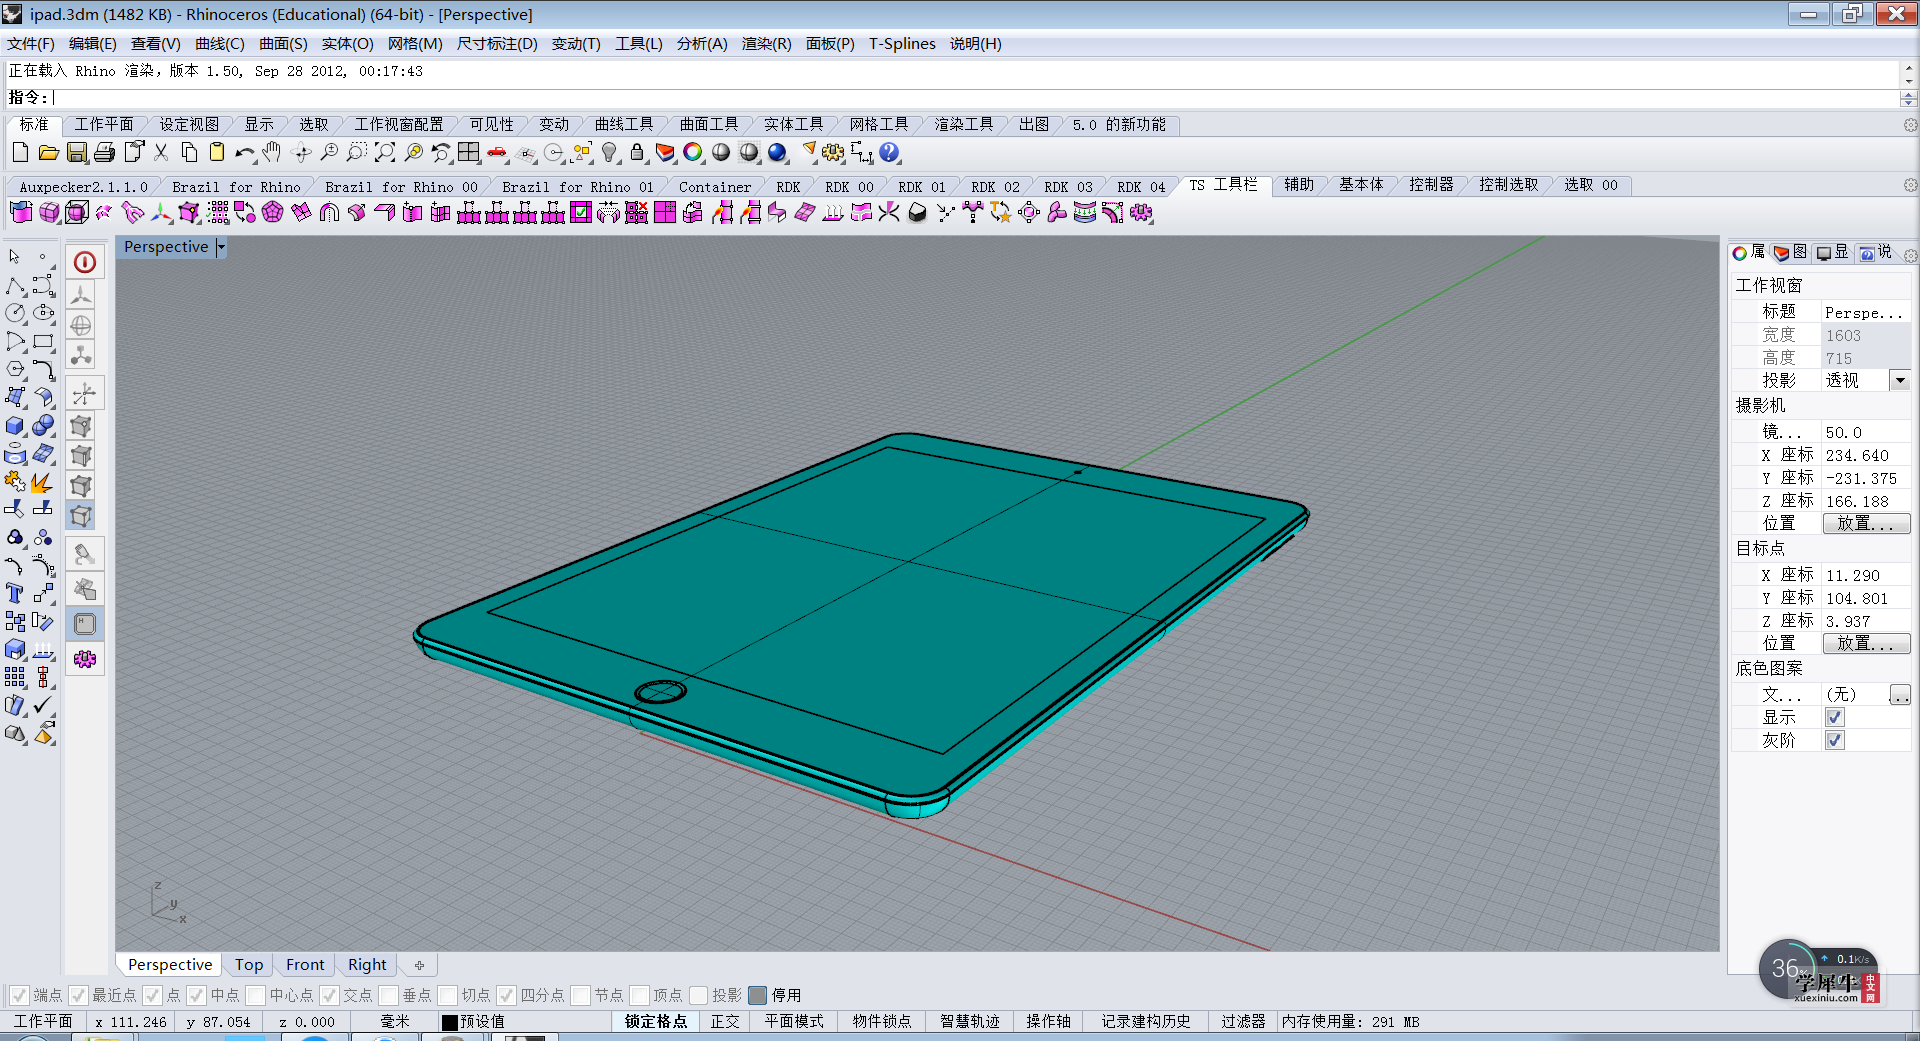Click the Explode tool icon
Screen dimensions: 1920x1041
coord(43,481)
